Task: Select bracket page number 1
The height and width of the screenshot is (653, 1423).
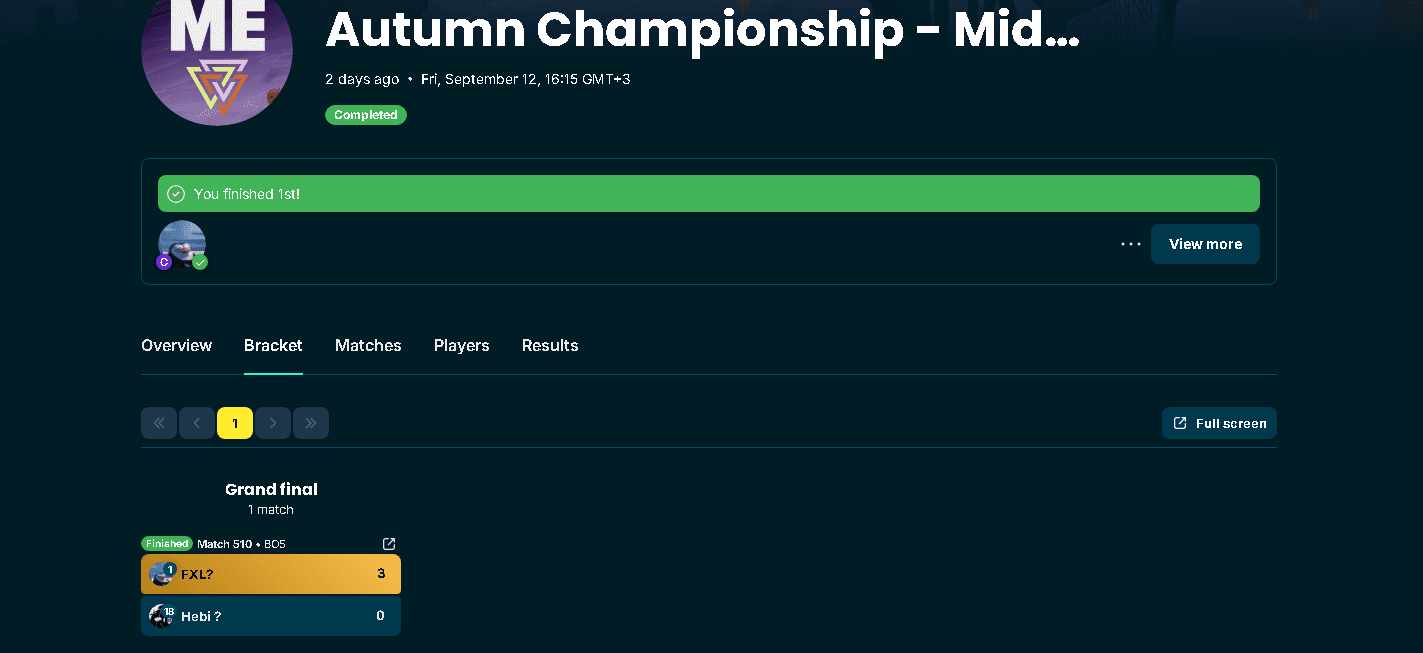Action: pos(235,423)
